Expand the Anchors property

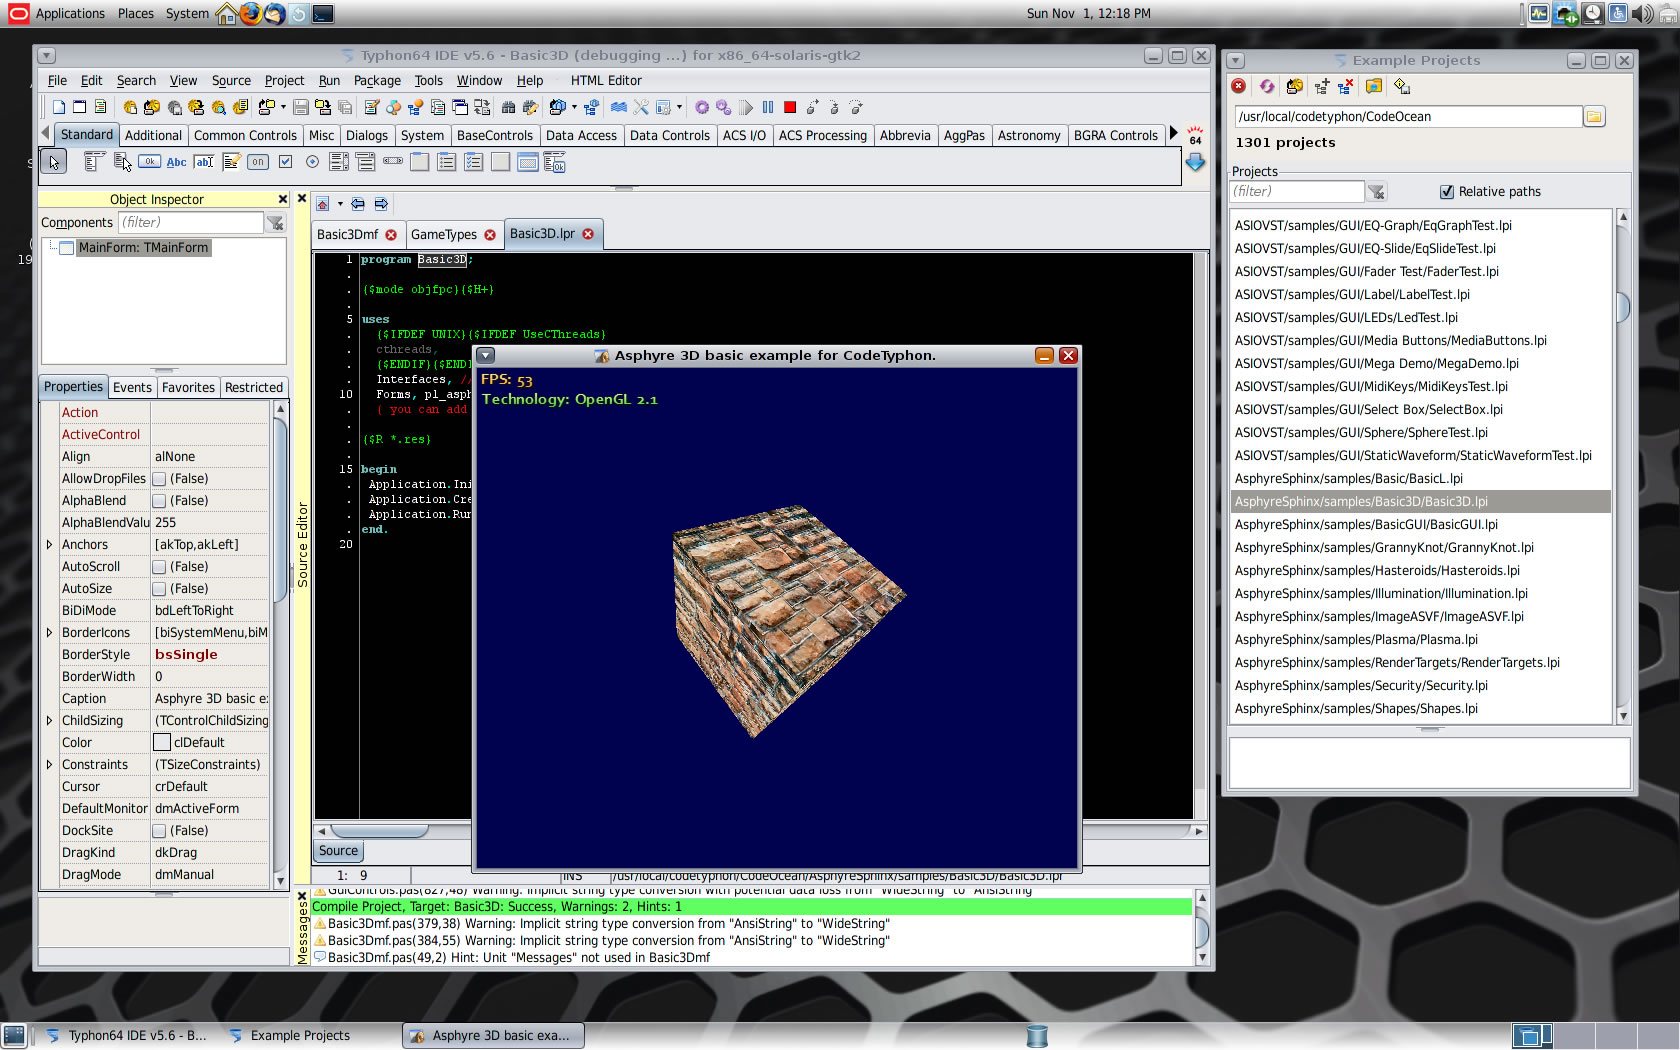tap(49, 545)
